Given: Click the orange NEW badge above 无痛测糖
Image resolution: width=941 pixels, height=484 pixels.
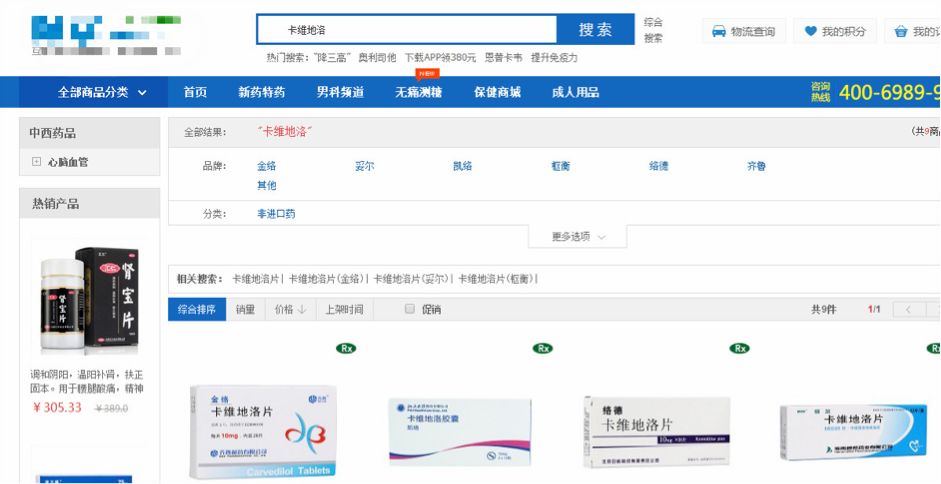Looking at the screenshot, I should tap(427, 73).
